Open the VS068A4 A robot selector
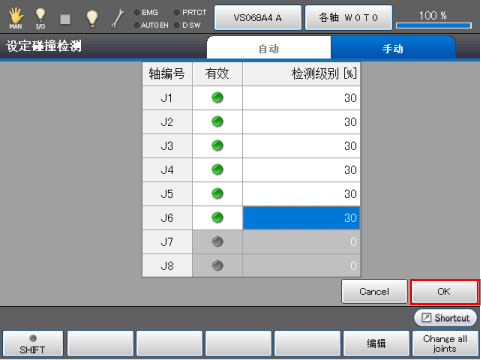This screenshot has width=481, height=360. pyautogui.click(x=258, y=17)
